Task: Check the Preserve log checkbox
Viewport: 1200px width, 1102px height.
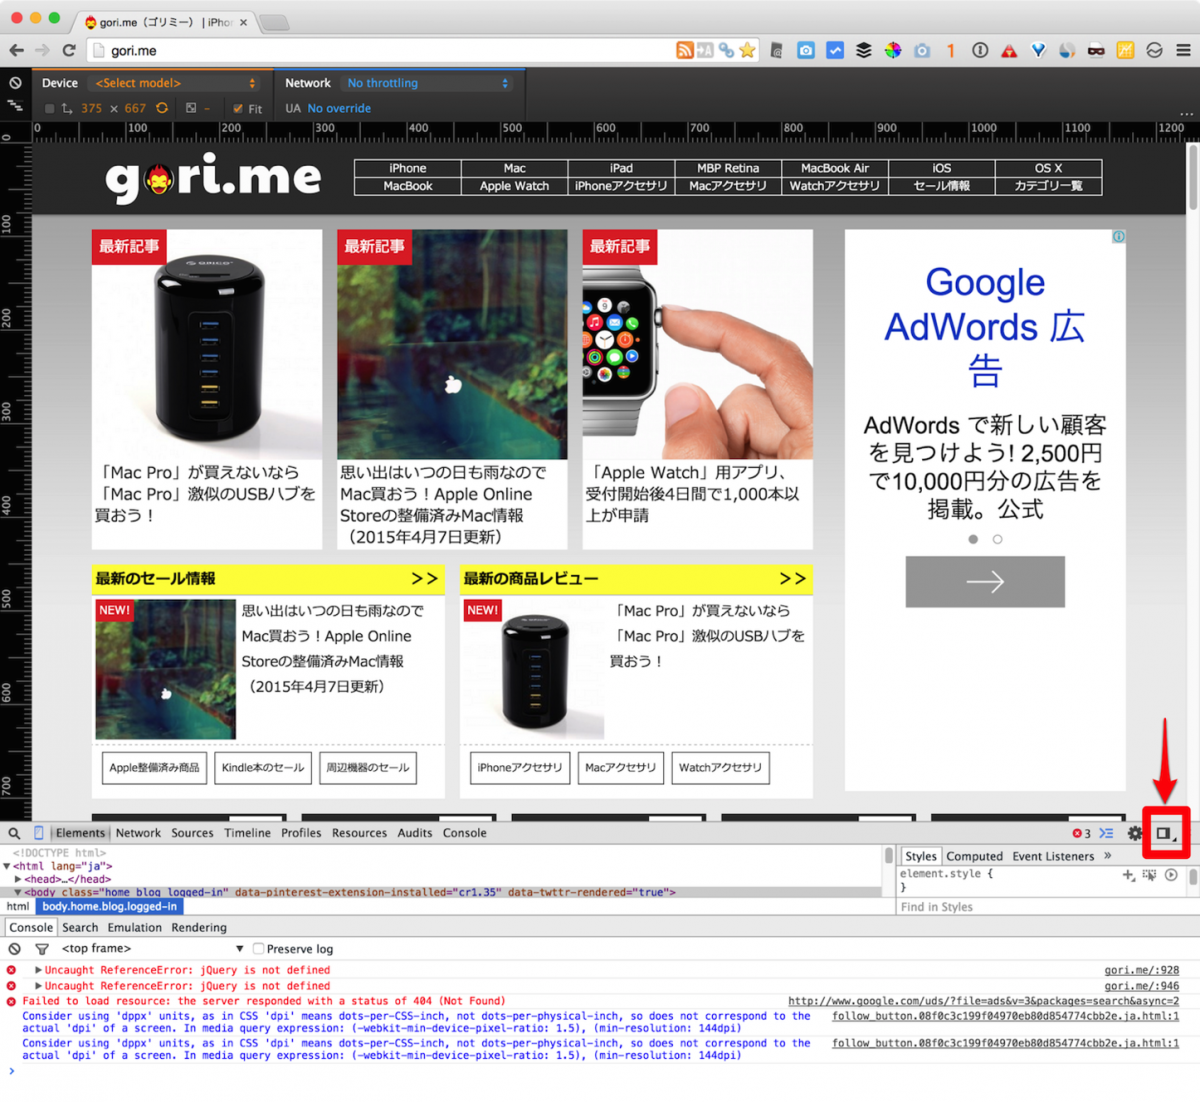Action: click(259, 948)
